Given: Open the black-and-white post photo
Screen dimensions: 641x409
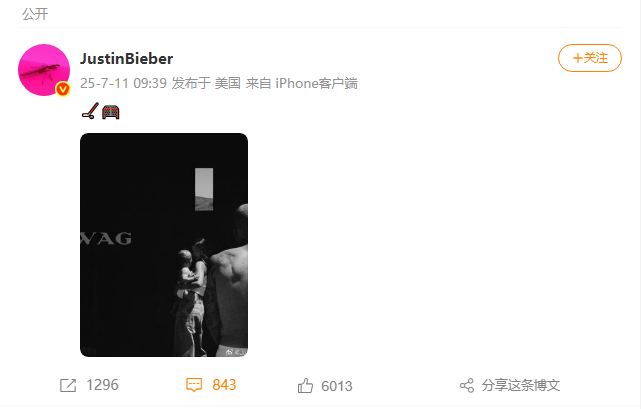Looking at the screenshot, I should (164, 245).
